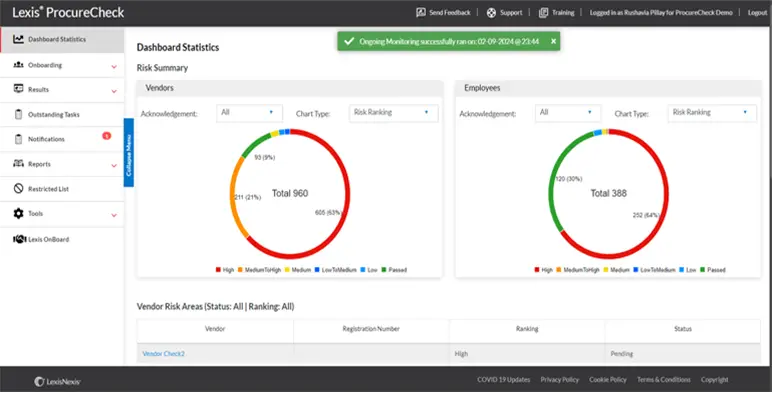This screenshot has width=772, height=393.
Task: Click the LexisNexis logo in footer
Action: point(58,382)
